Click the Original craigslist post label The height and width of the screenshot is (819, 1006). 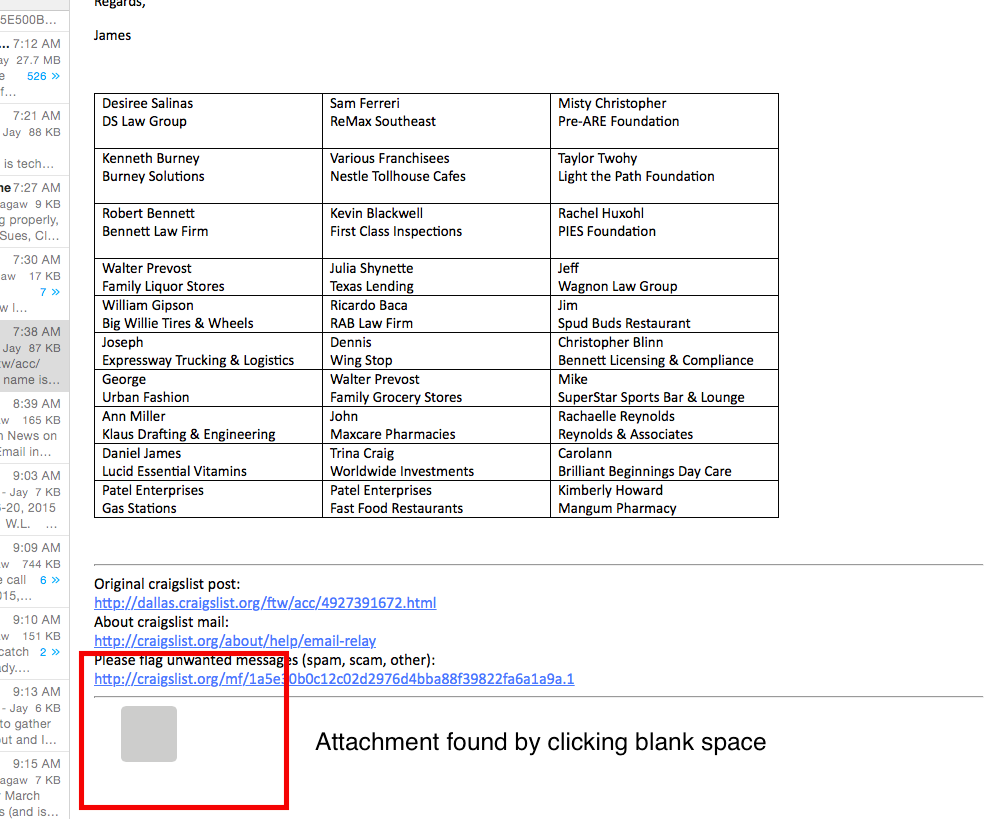coord(167,584)
